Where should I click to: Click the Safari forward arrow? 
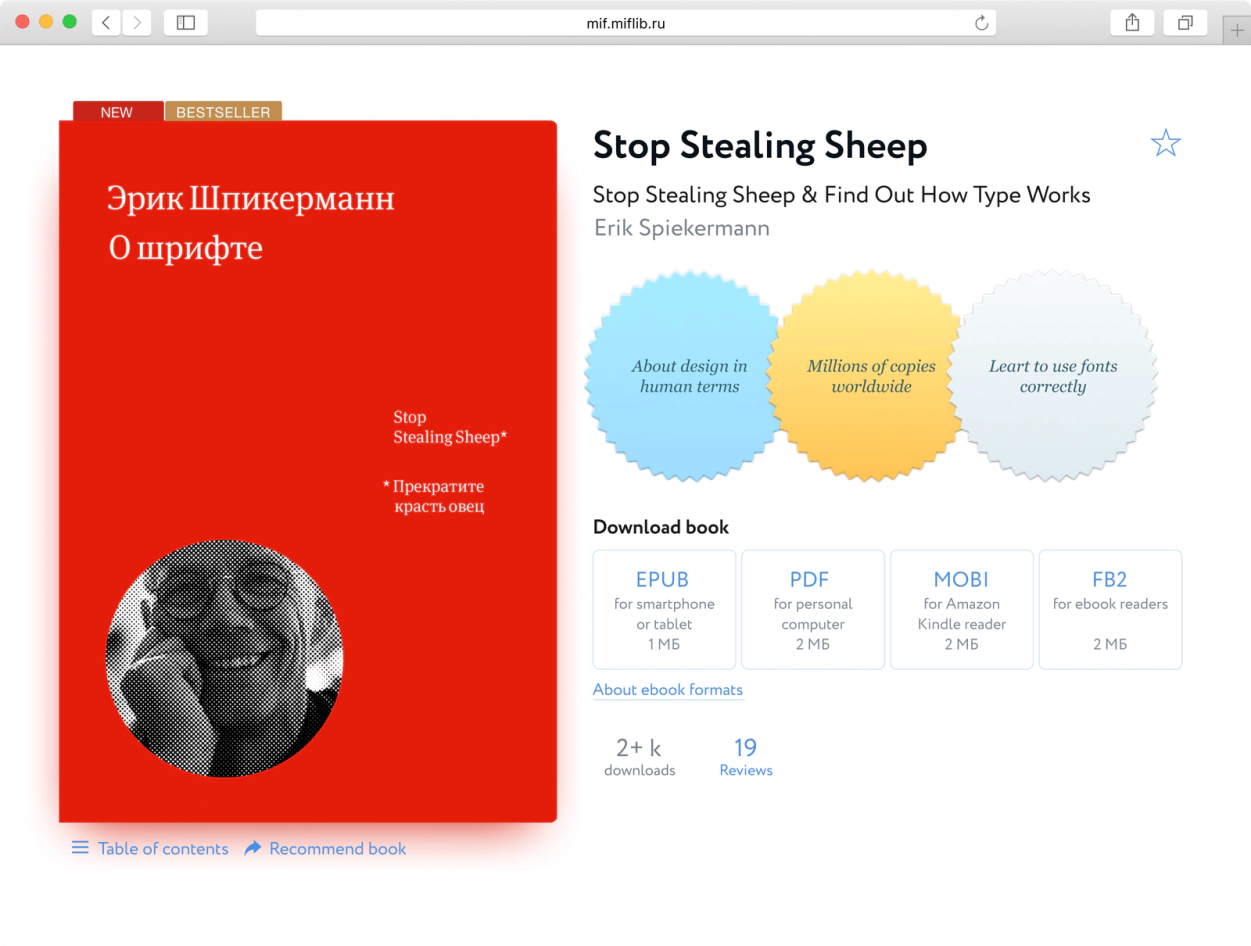pos(136,22)
